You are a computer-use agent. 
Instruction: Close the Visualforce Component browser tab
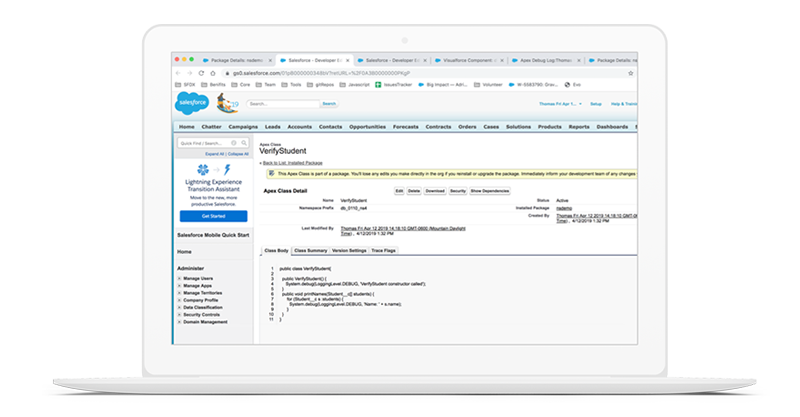[x=502, y=60]
